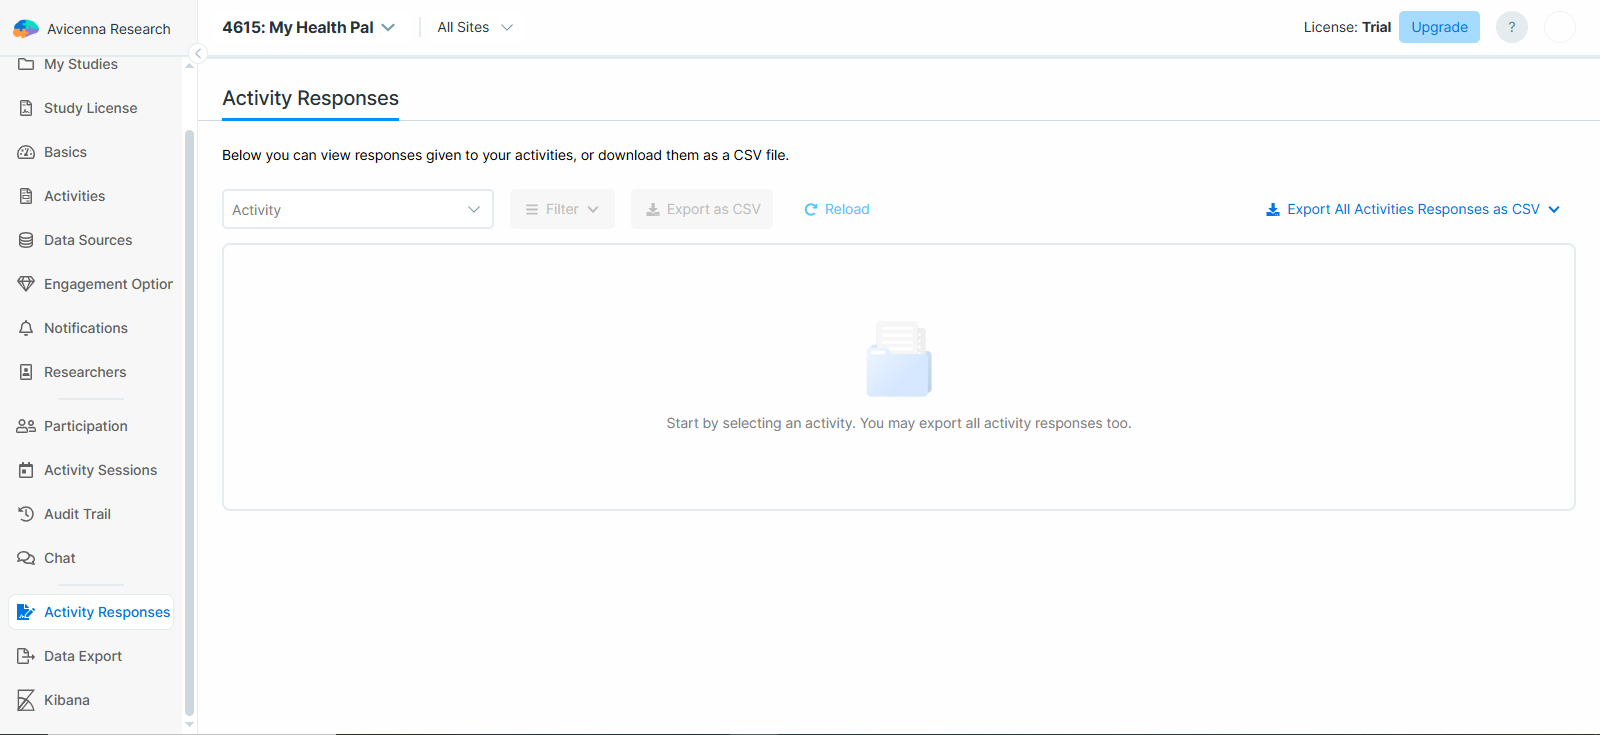The image size is (1600, 735).
Task: Click the Data Export icon in the sidebar
Action: click(26, 656)
